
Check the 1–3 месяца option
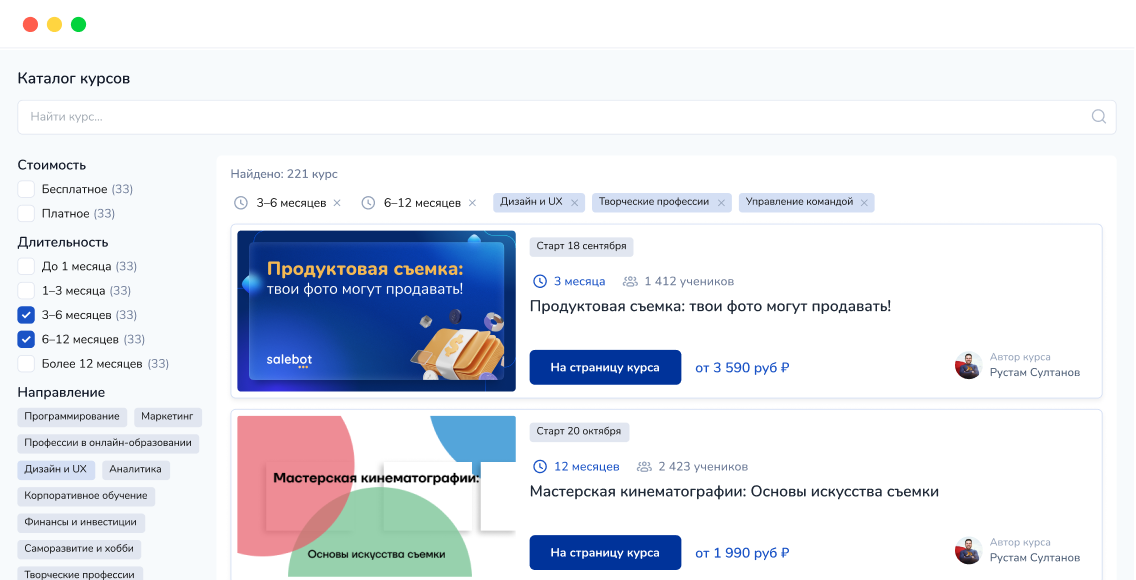click(x=26, y=290)
